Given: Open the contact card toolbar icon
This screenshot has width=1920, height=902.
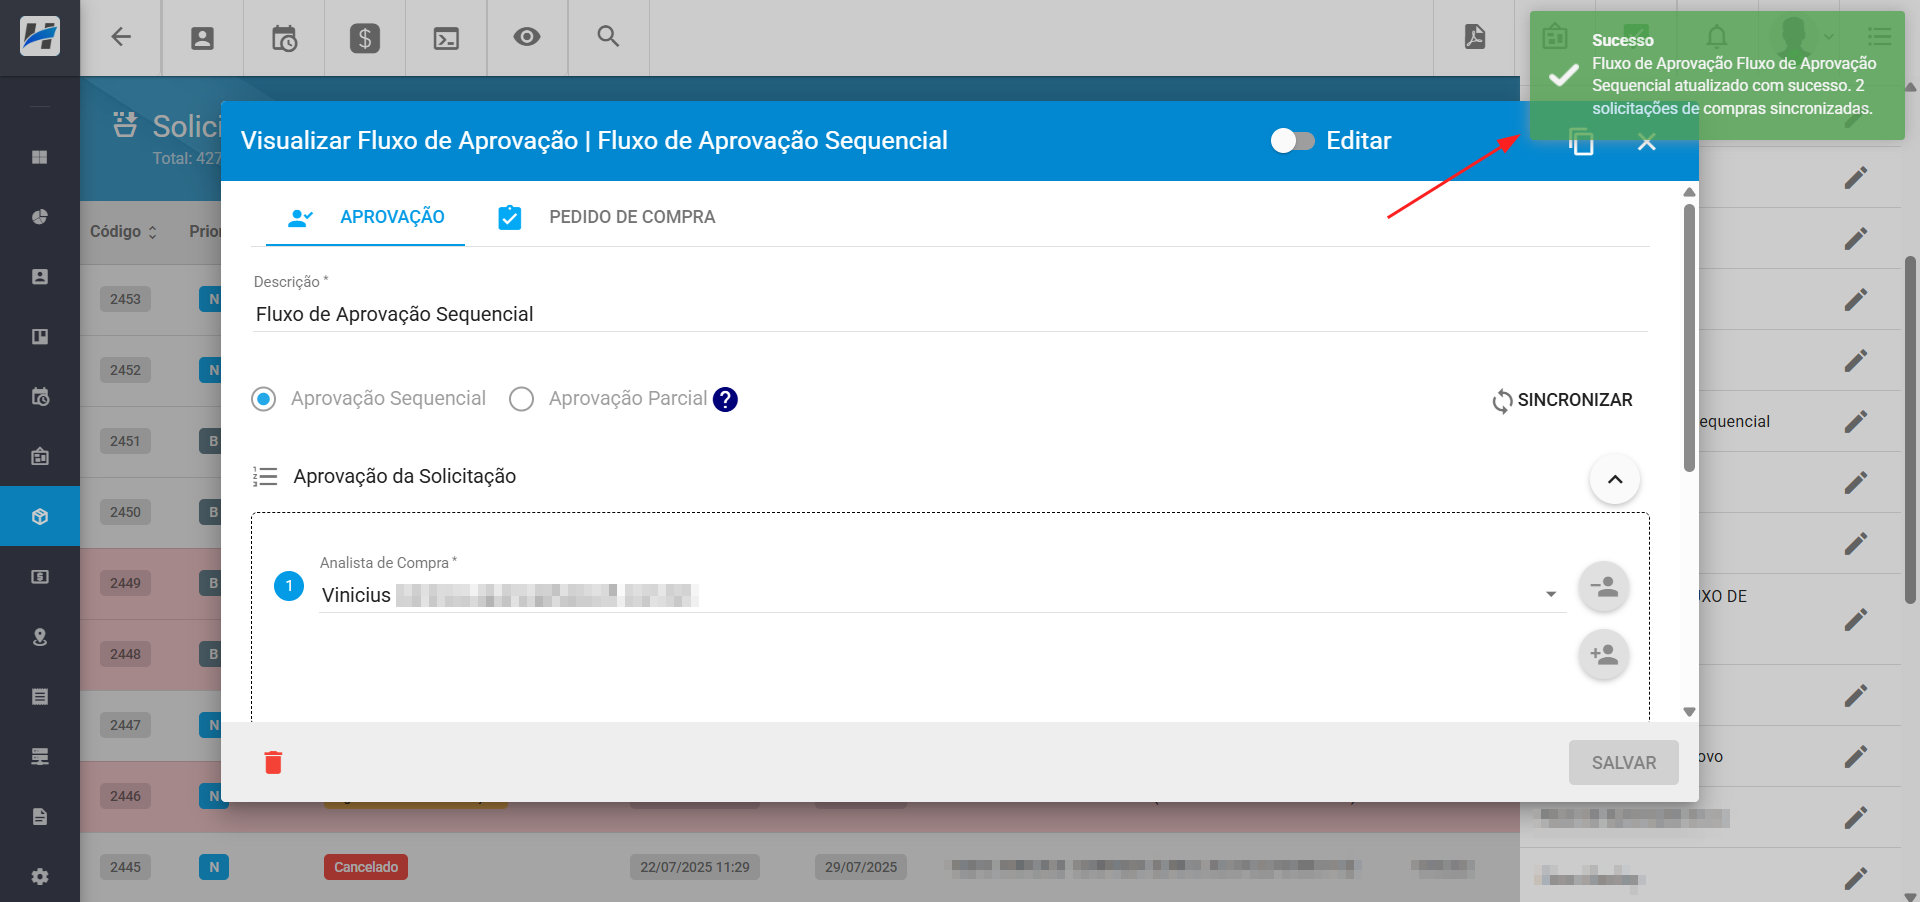Looking at the screenshot, I should 202,38.
